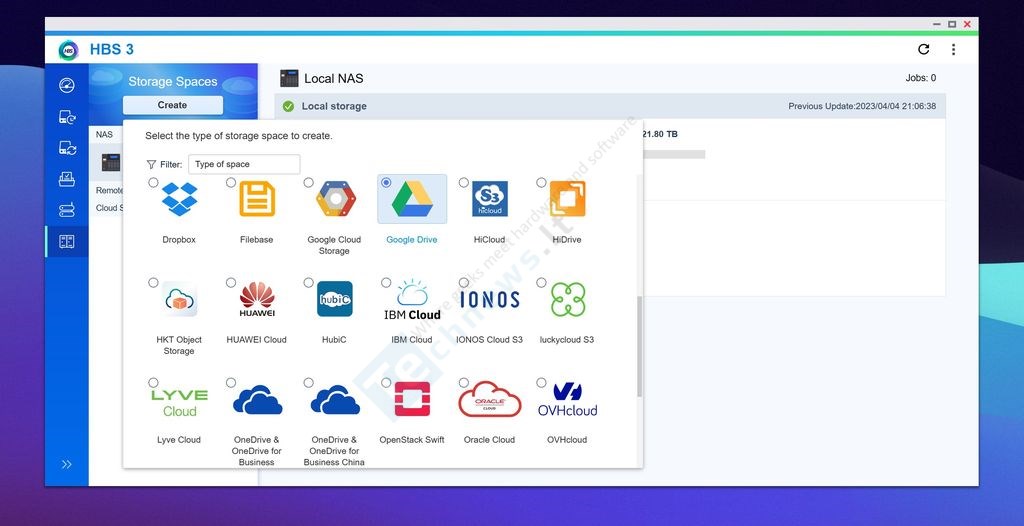
Task: Select the IONOS Cloud S3 radio button
Action: 463,282
